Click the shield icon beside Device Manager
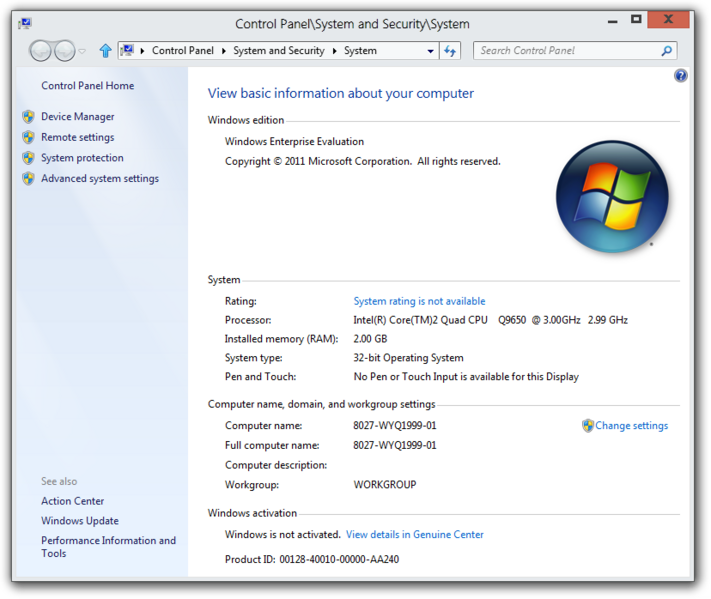The height and width of the screenshot is (599, 711). [x=28, y=117]
